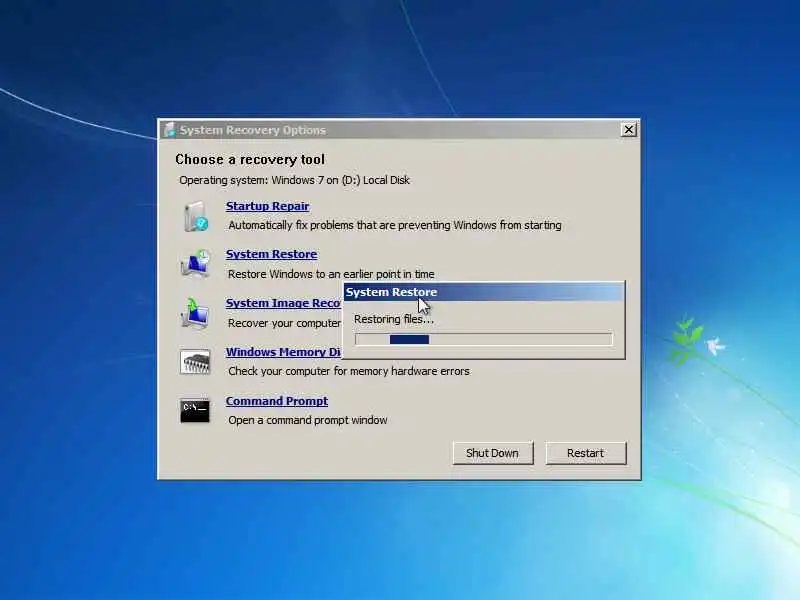Open the Command Prompt link
Viewport: 800px width, 600px height.
(x=277, y=401)
